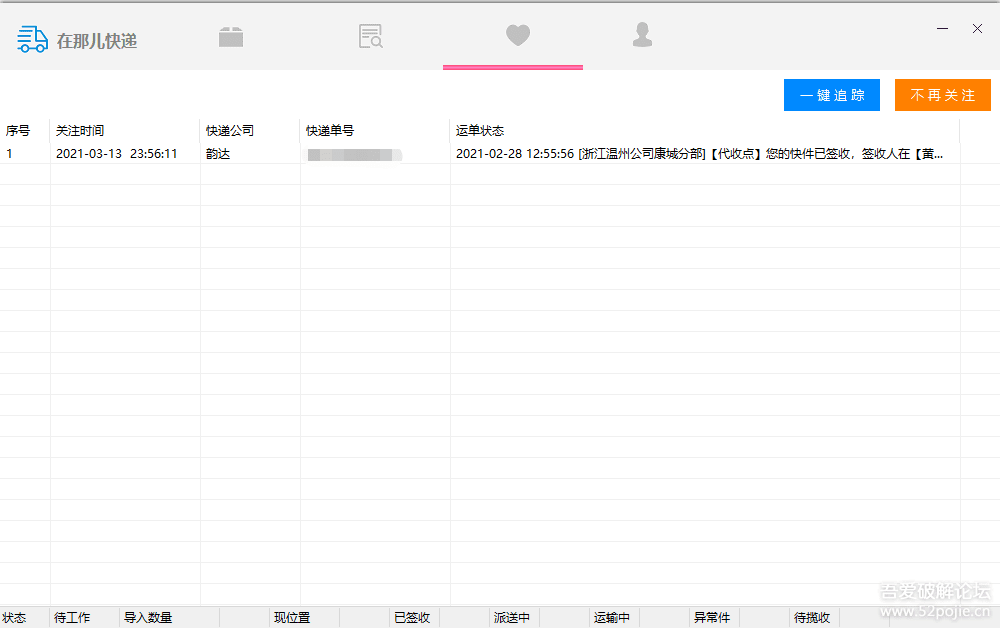This screenshot has height=628, width=1000.
Task: Click the 派送中 status bar item
Action: pos(512,617)
